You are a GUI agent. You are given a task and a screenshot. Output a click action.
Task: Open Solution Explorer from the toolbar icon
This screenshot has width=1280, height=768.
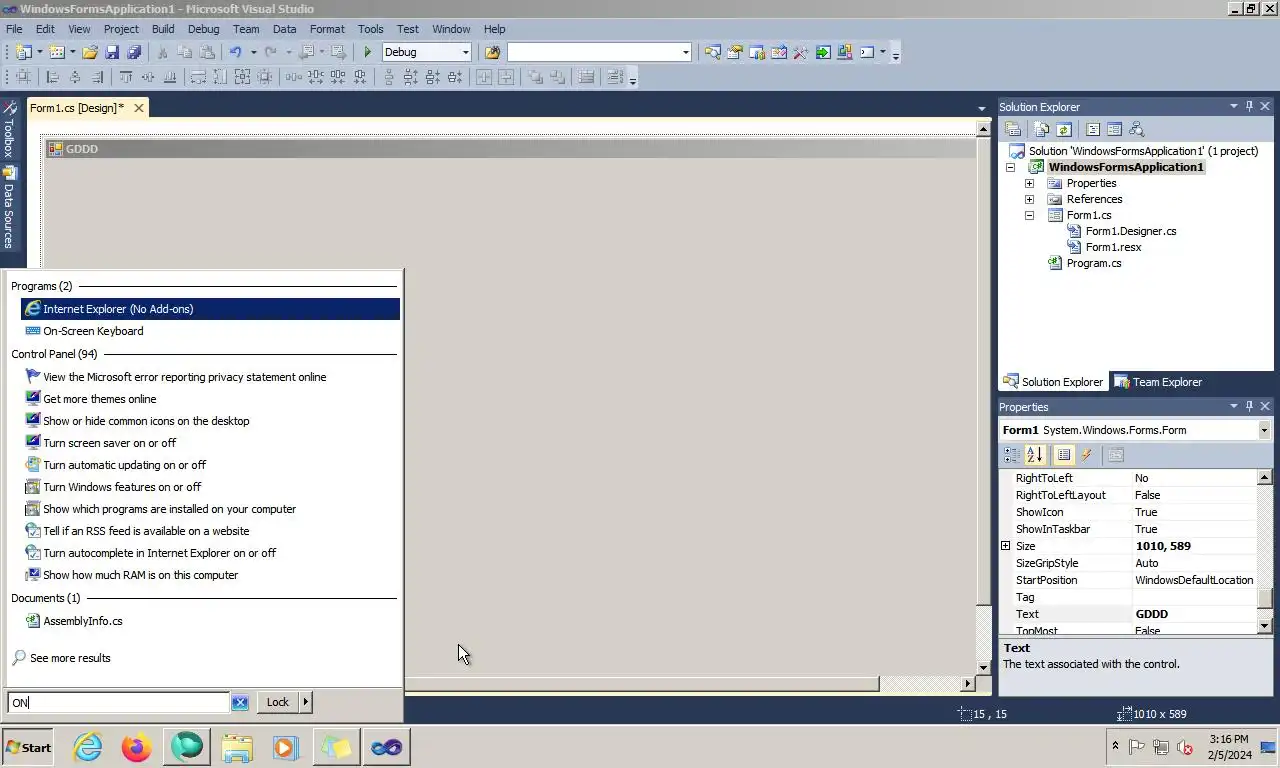(x=713, y=52)
